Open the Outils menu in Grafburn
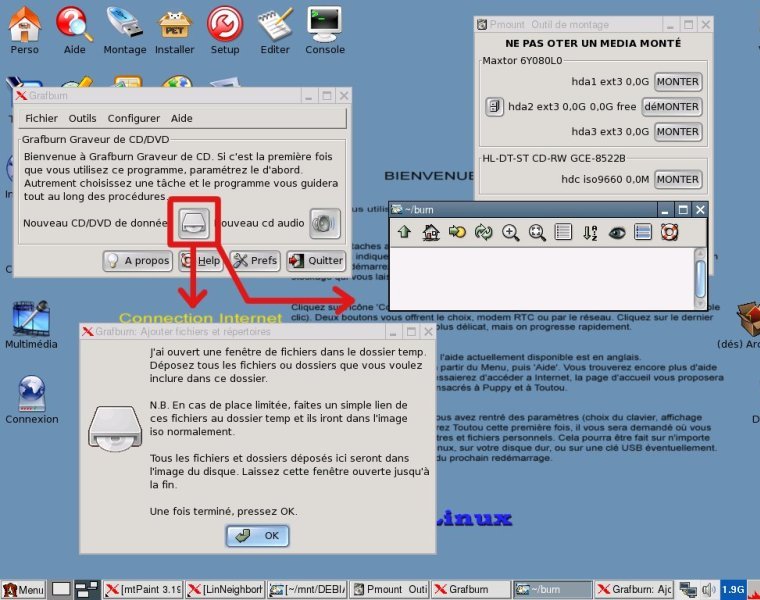The image size is (760, 600). point(82,118)
